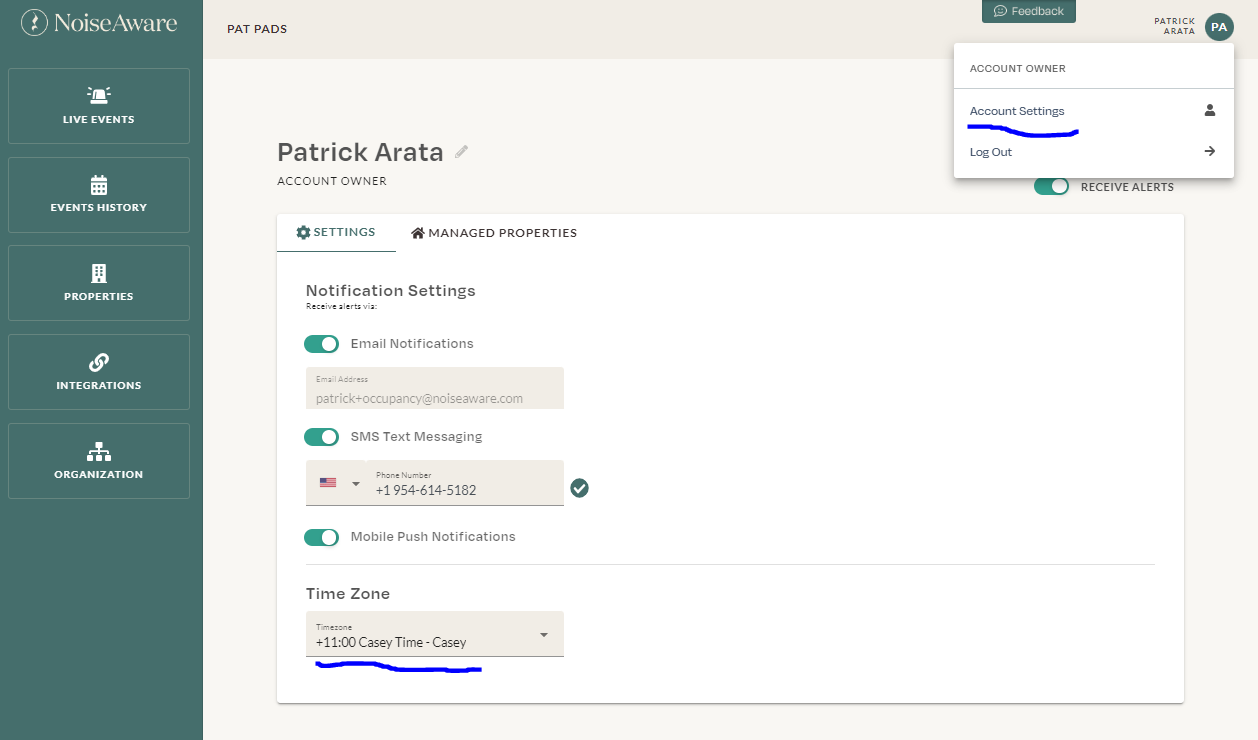Image resolution: width=1258 pixels, height=740 pixels.
Task: Click the Log Out arrow icon
Action: tap(1210, 152)
